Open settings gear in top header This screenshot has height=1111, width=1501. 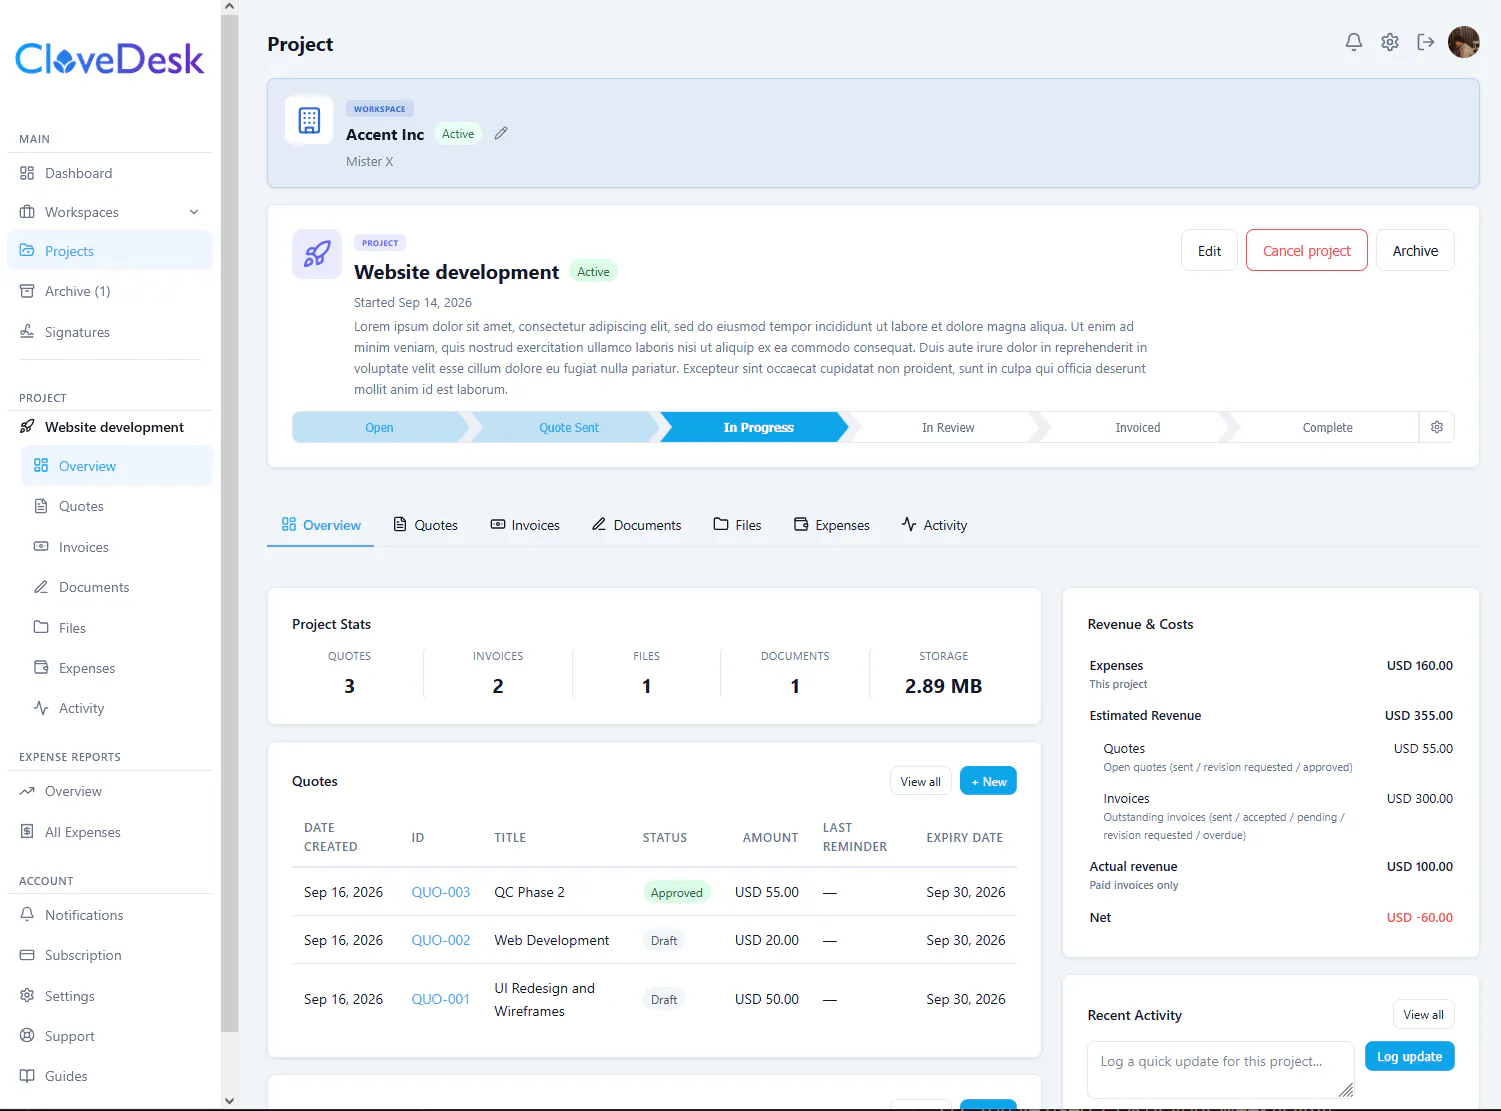(x=1390, y=42)
